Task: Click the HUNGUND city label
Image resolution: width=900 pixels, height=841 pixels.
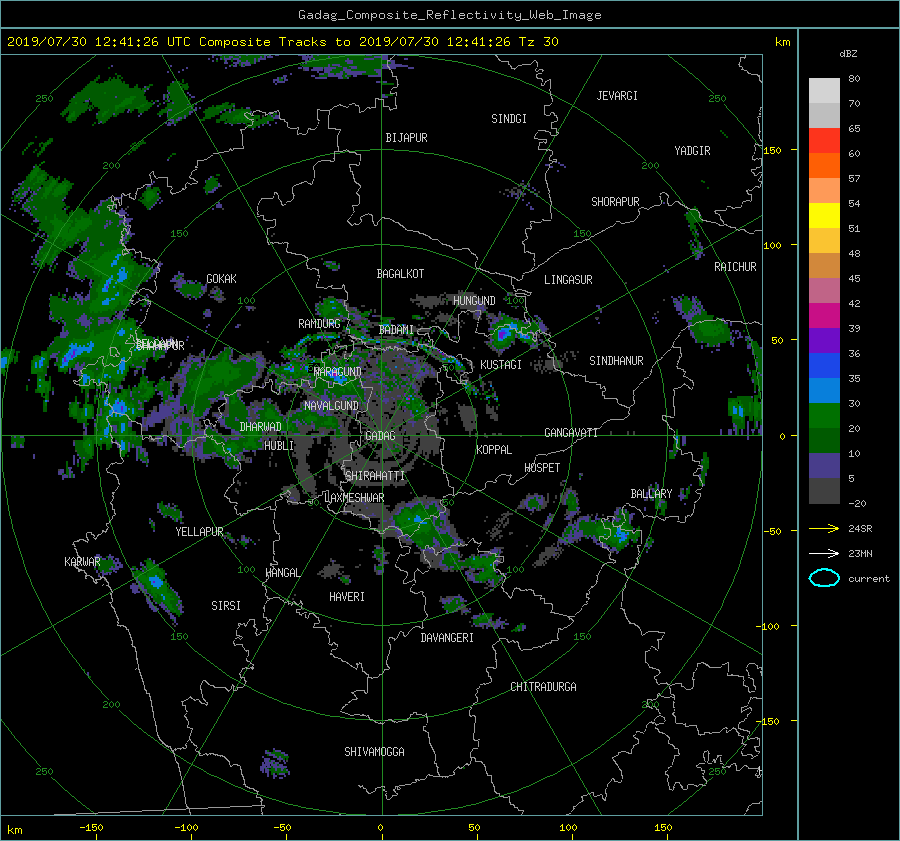Action: (474, 301)
